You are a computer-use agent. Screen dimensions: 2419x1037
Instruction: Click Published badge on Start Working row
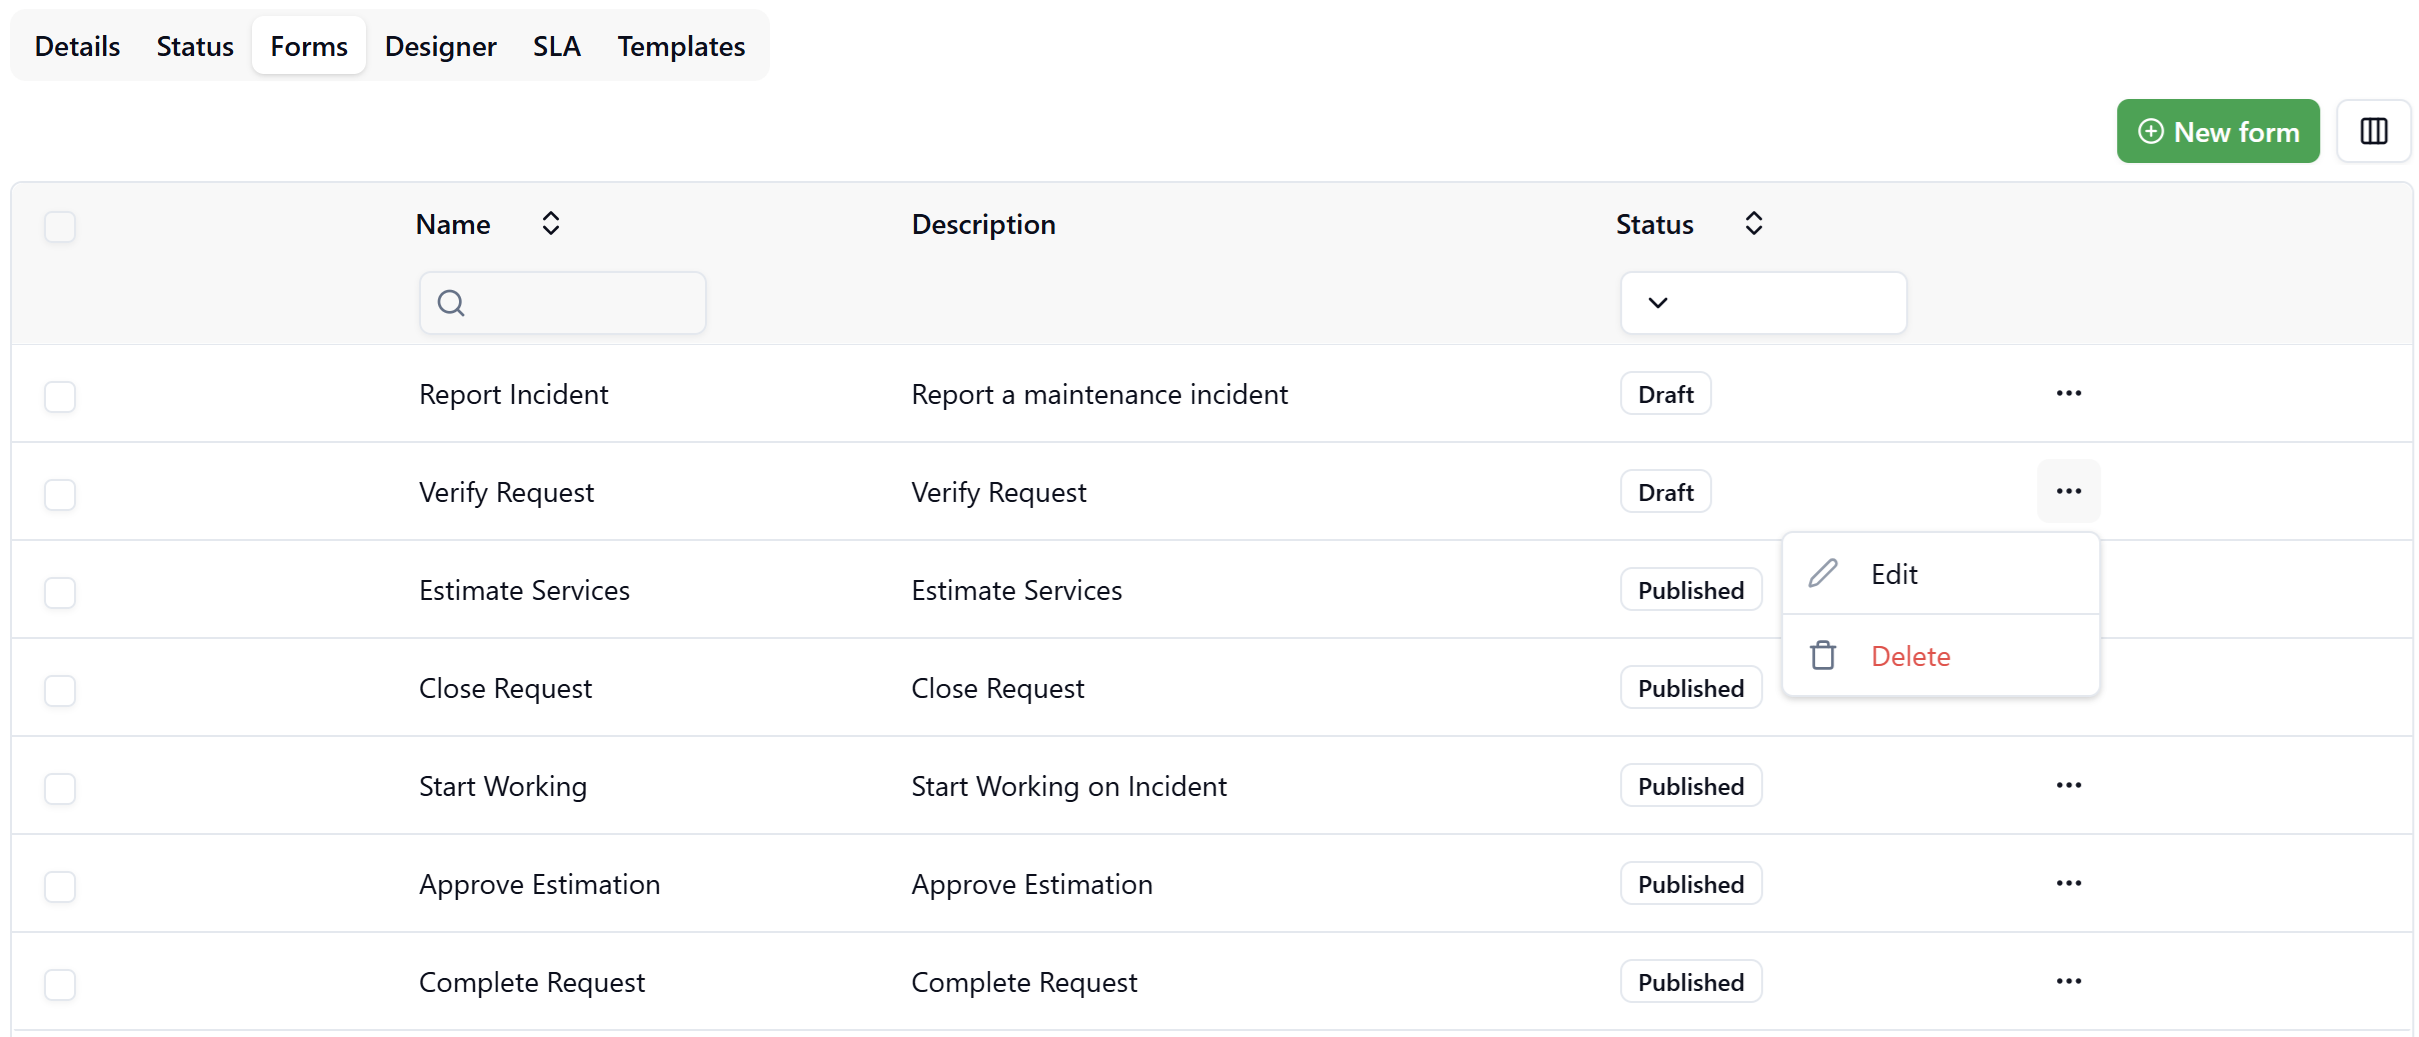[x=1691, y=786]
